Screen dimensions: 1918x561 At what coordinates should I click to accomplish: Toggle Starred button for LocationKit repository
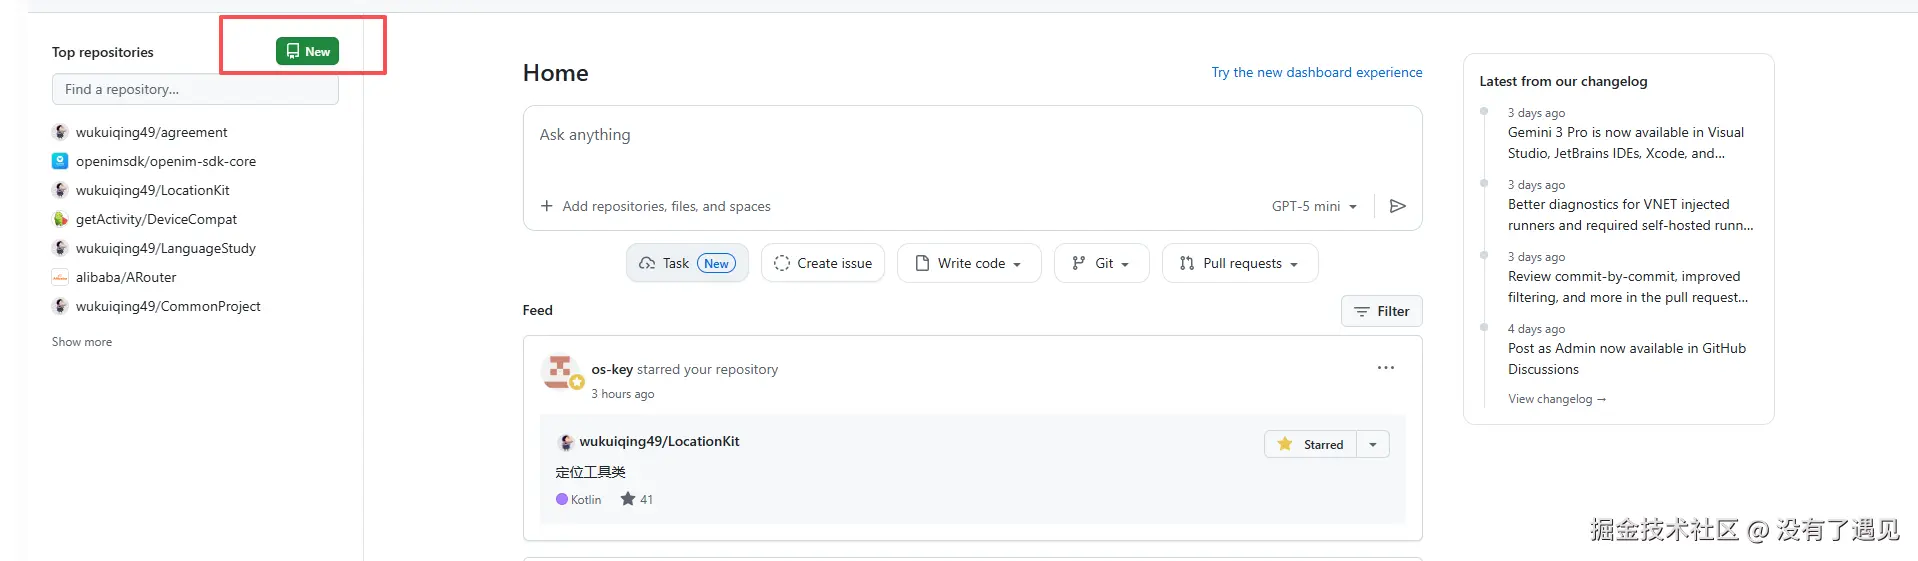click(x=1310, y=444)
